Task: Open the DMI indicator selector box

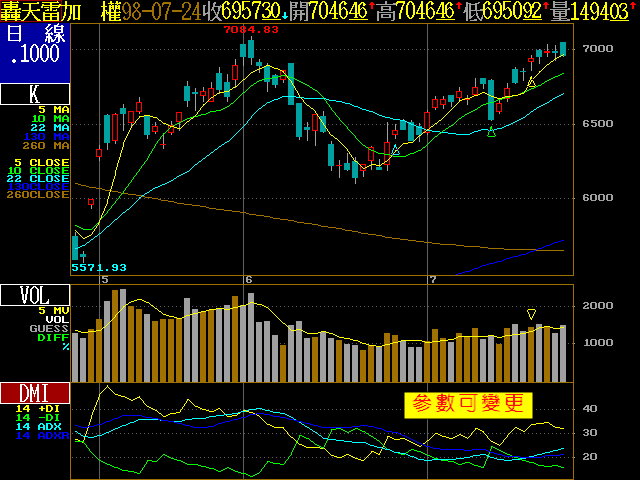Action: (x=35, y=393)
